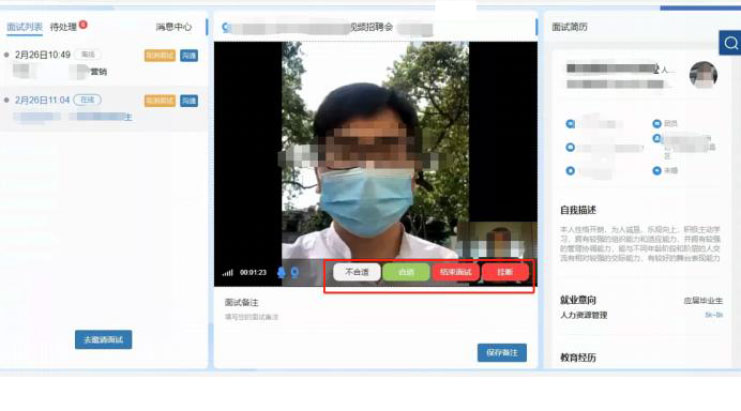Click the 教育经历 heading
This screenshot has width=741, height=411.
578,358
